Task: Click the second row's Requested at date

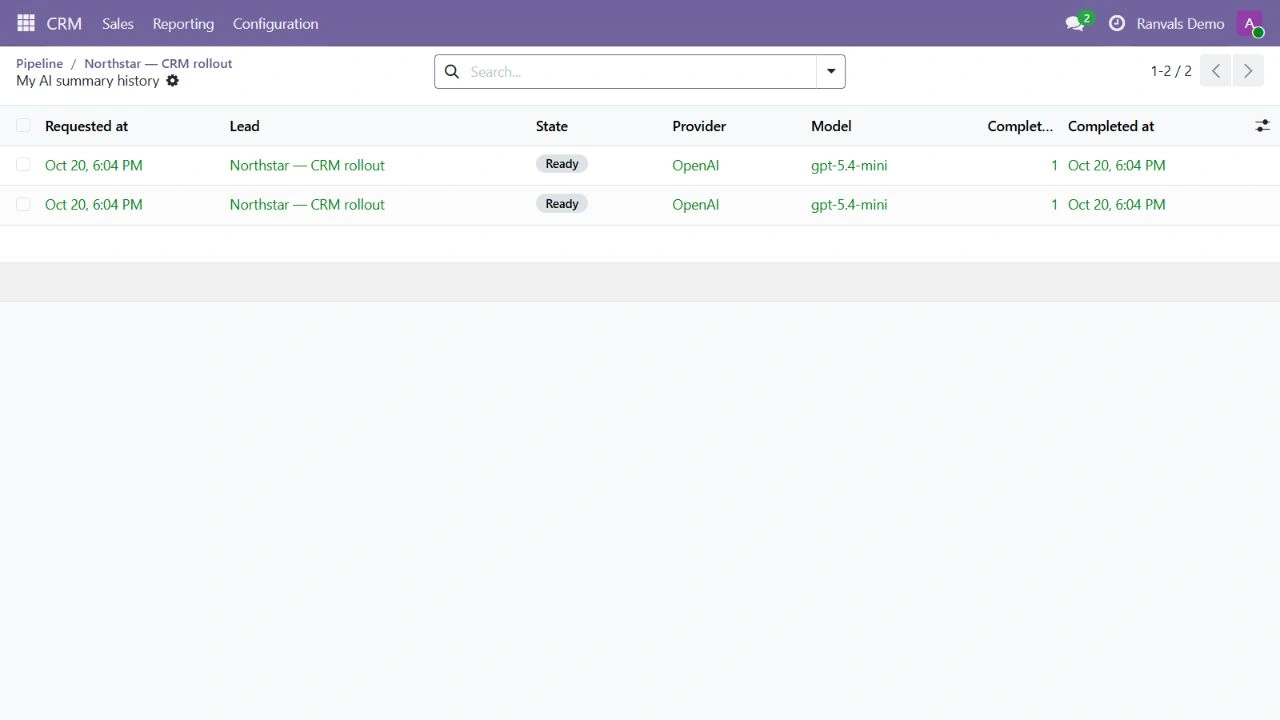Action: tap(94, 204)
